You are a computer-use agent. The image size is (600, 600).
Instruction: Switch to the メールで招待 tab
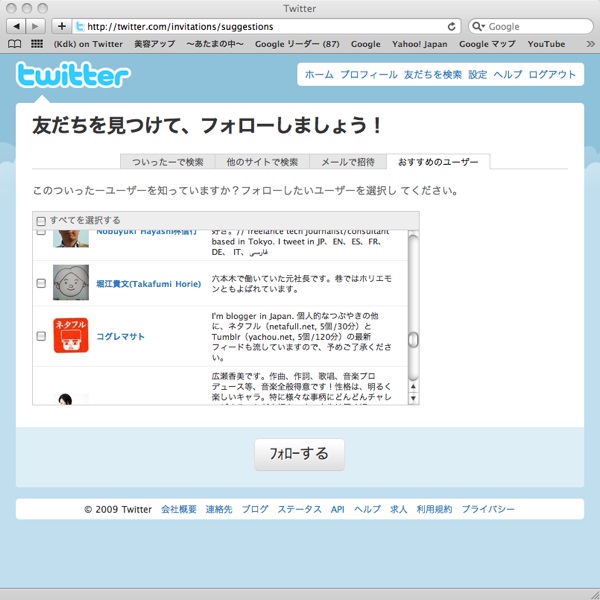click(x=348, y=162)
